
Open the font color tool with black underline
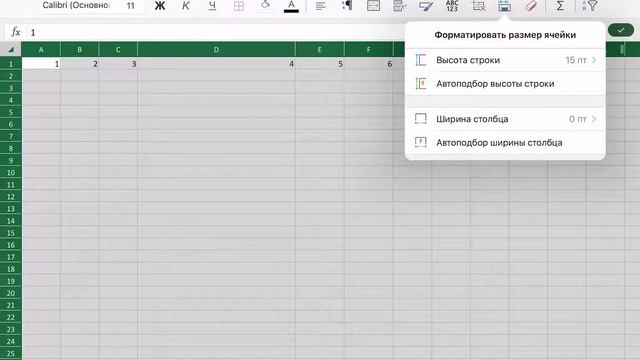291,6
